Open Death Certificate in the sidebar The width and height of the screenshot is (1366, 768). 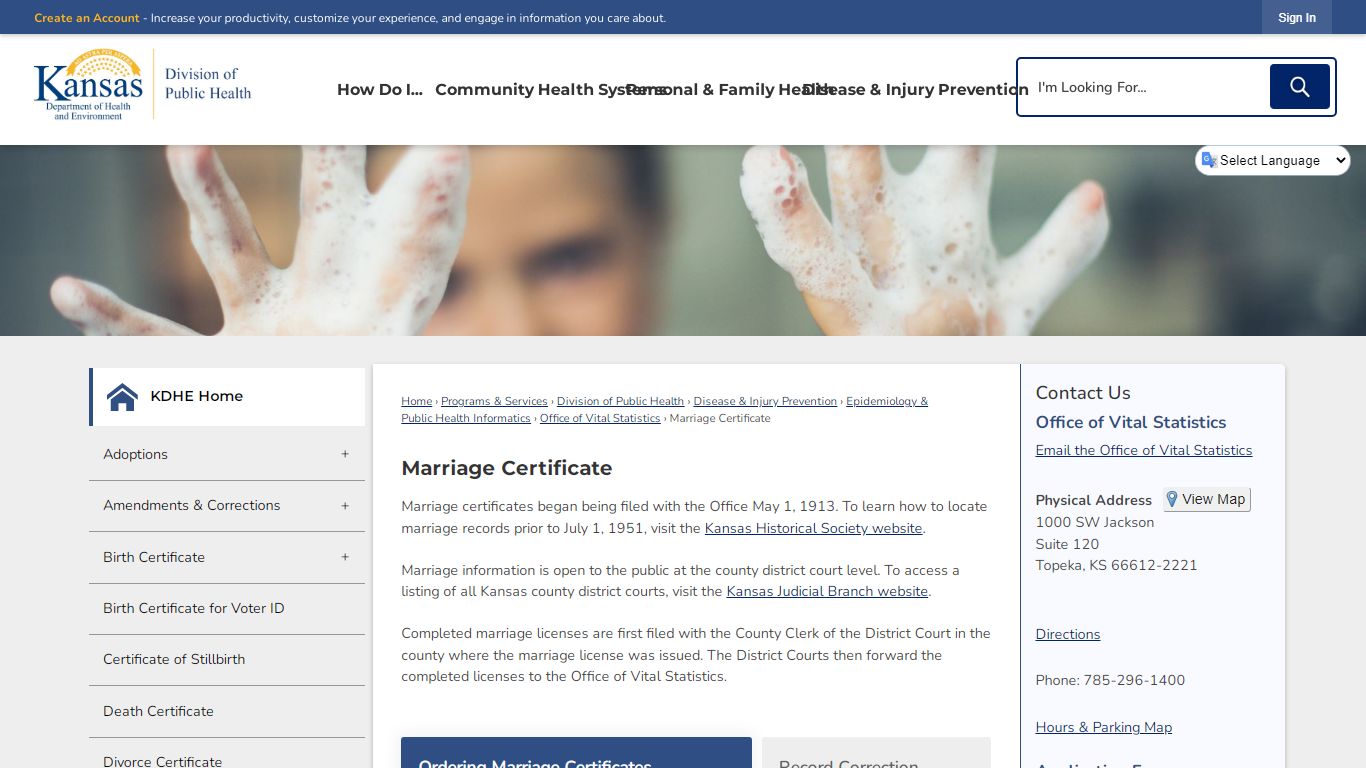227,712
